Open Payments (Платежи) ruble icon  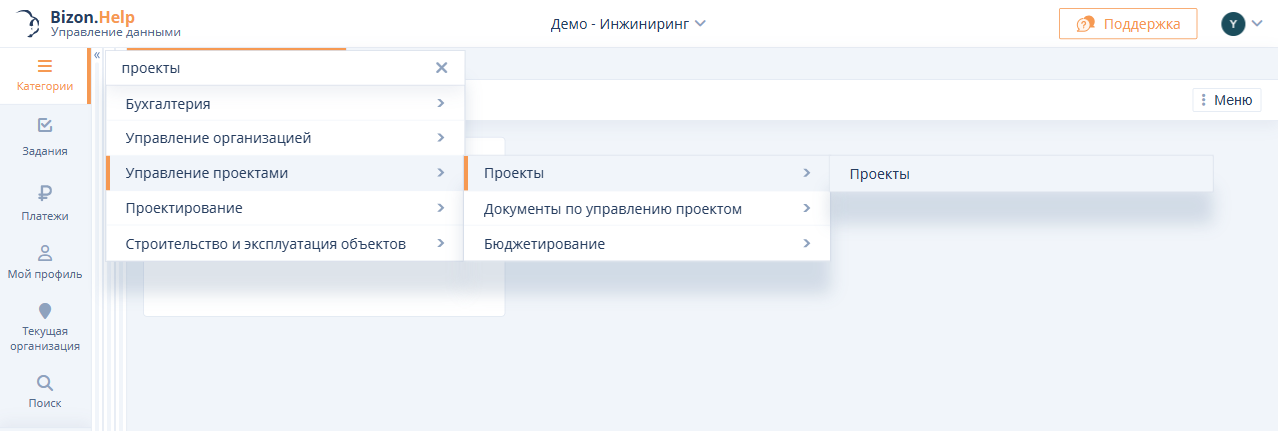click(x=45, y=193)
